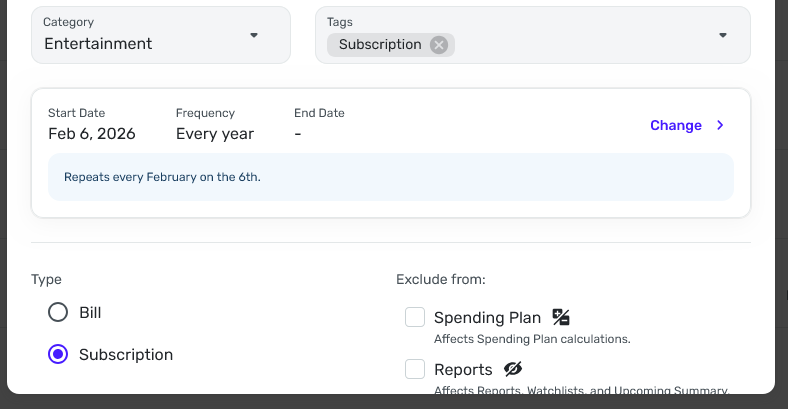Click the crossed-out eye Reports icon
788x409 pixels.
[x=513, y=369]
